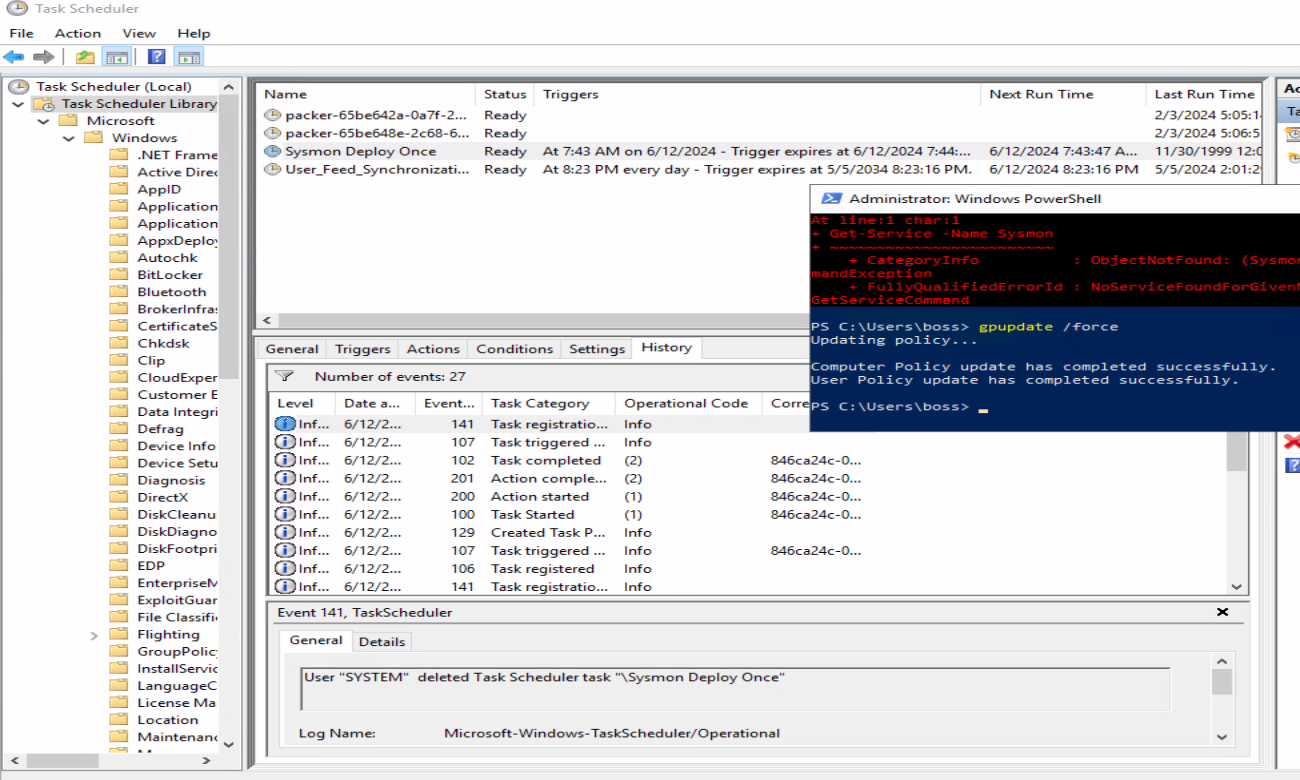
Task: Click the red Delete icon in the Actions pane
Action: pyautogui.click(x=1292, y=440)
